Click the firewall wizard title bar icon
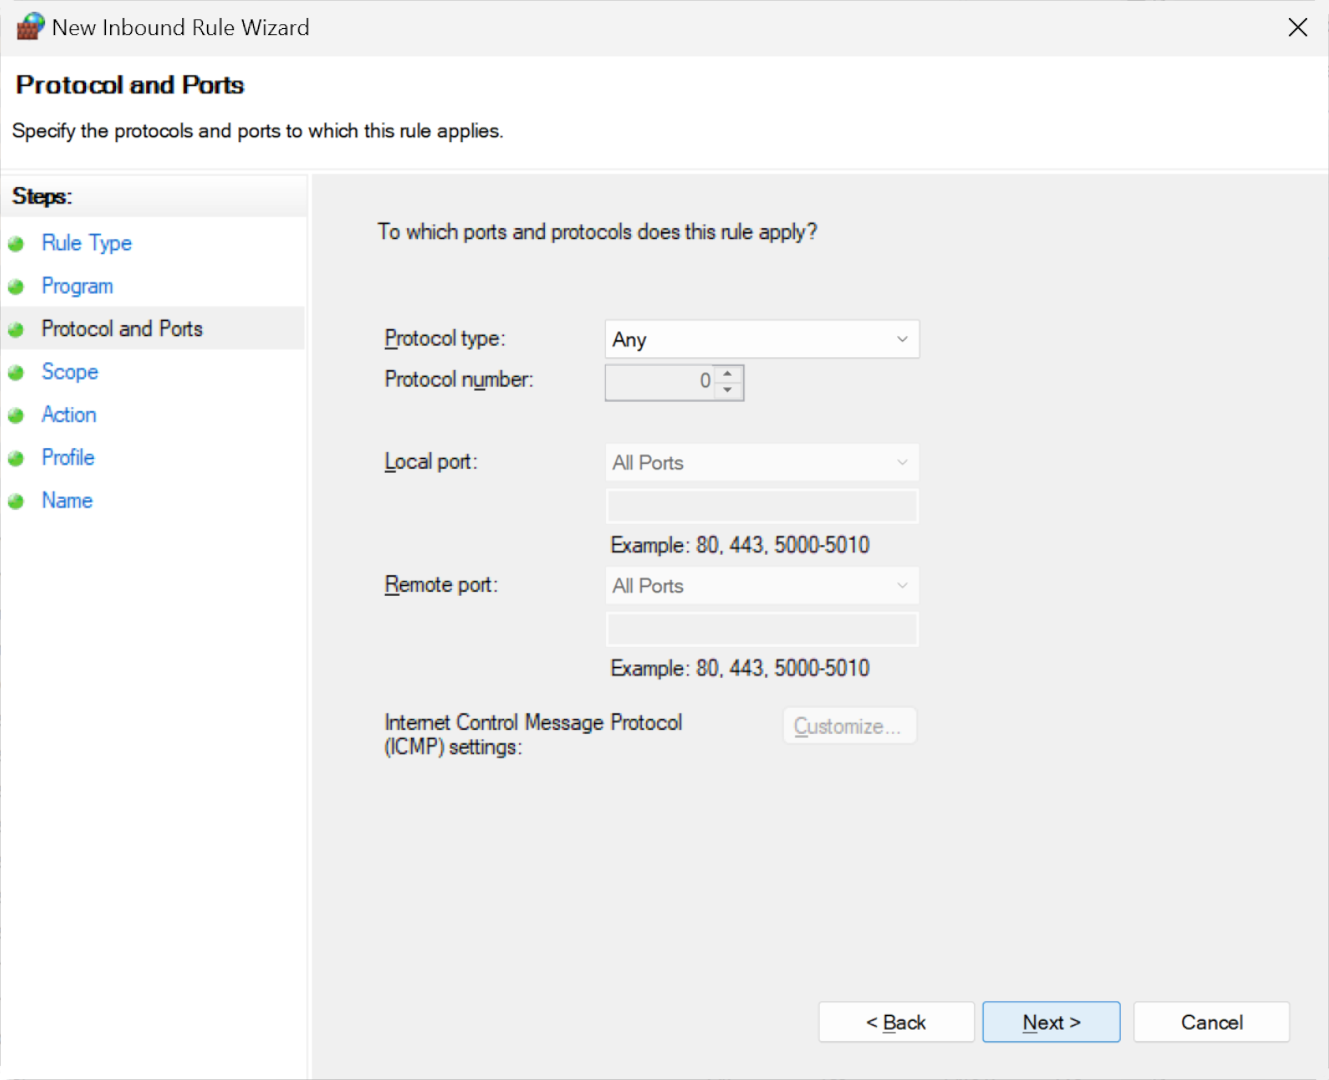 pos(30,26)
